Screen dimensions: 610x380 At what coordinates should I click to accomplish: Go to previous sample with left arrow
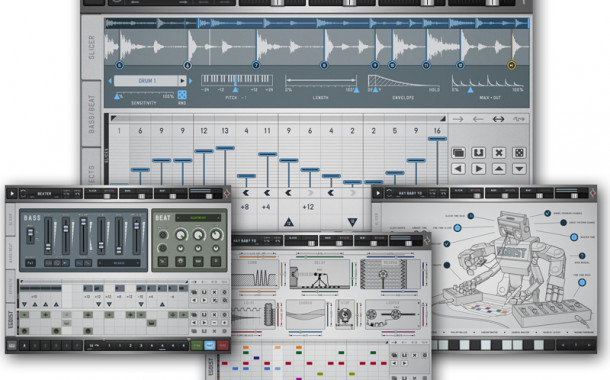pos(110,81)
